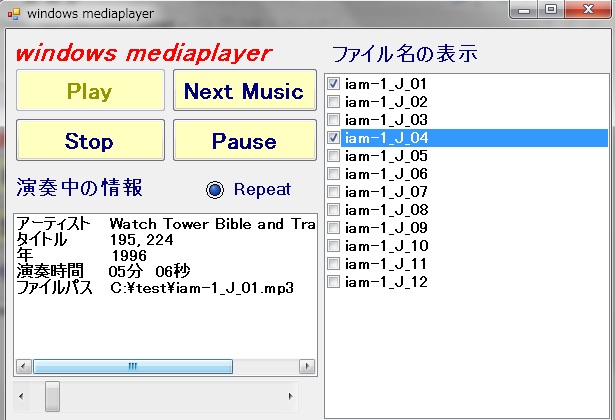
Task: Click the file path C:¥test¥iam-1_J_01.mp3 text
Action: (x=202, y=288)
